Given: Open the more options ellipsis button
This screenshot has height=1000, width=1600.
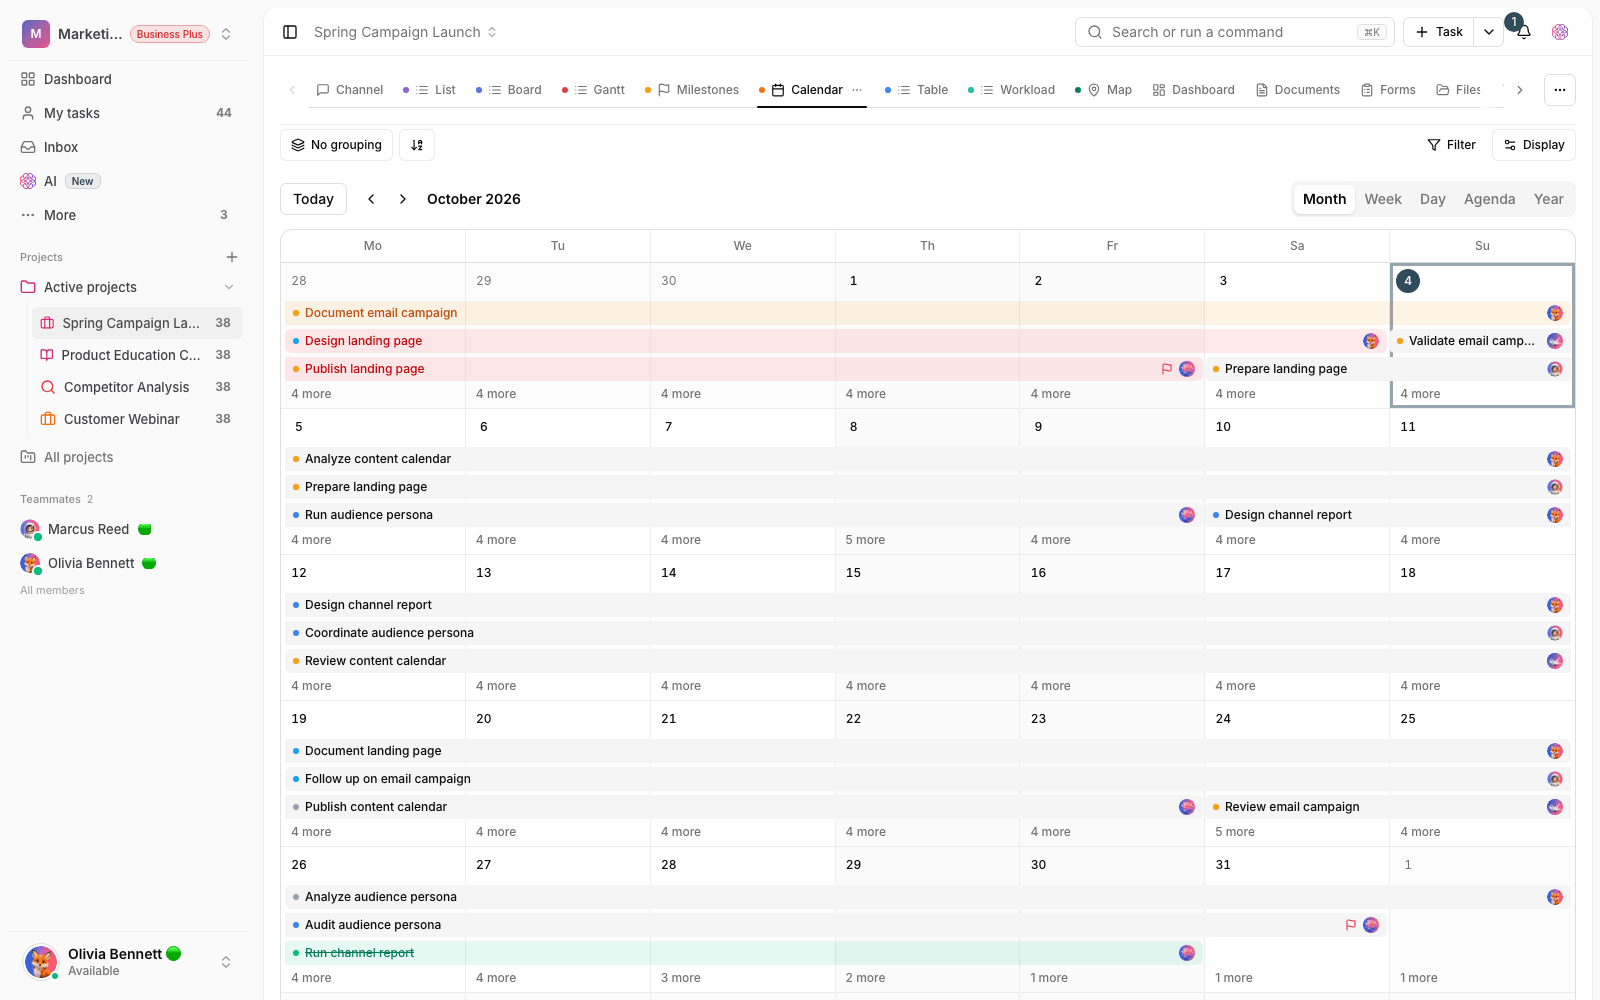Looking at the screenshot, I should tap(1560, 90).
